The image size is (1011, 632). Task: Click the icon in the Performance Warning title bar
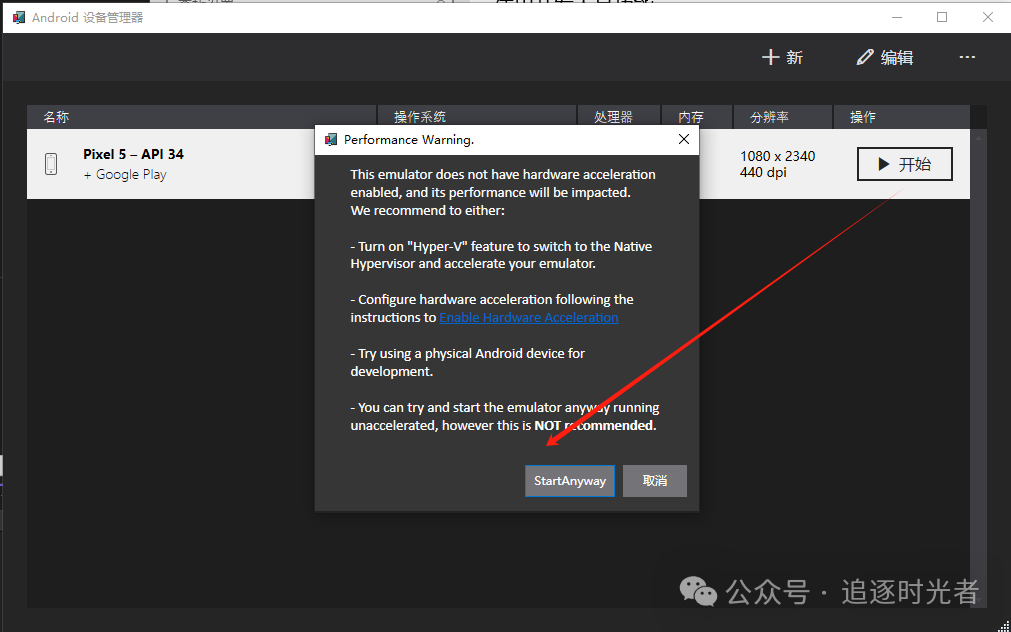click(328, 139)
